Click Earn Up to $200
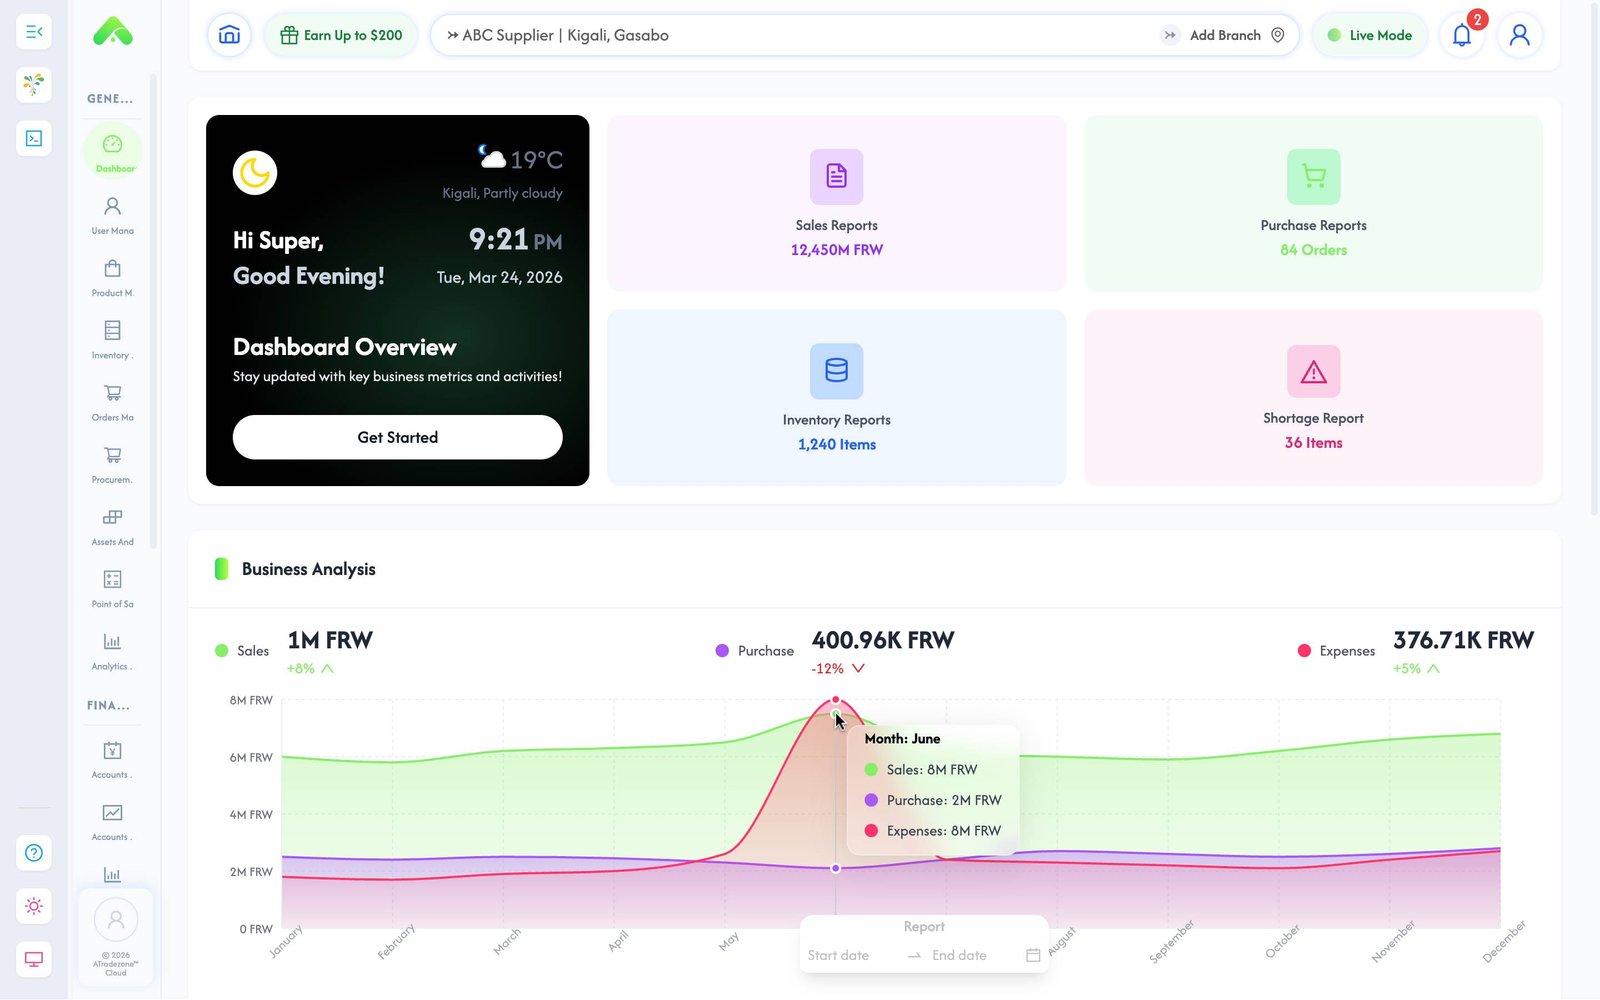The height and width of the screenshot is (1000, 1600). [x=341, y=34]
